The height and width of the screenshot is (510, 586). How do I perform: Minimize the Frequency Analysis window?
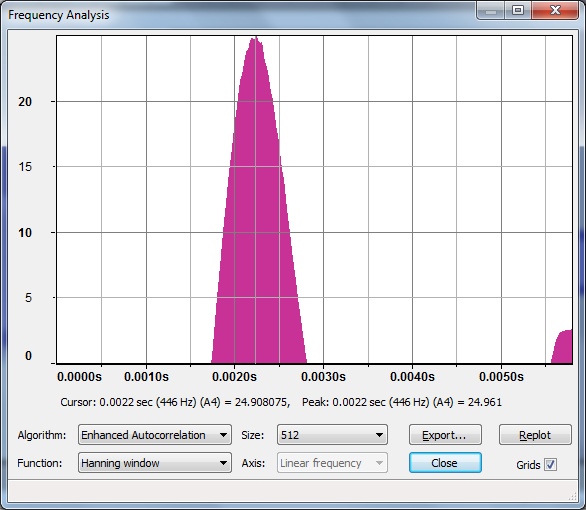click(x=491, y=11)
